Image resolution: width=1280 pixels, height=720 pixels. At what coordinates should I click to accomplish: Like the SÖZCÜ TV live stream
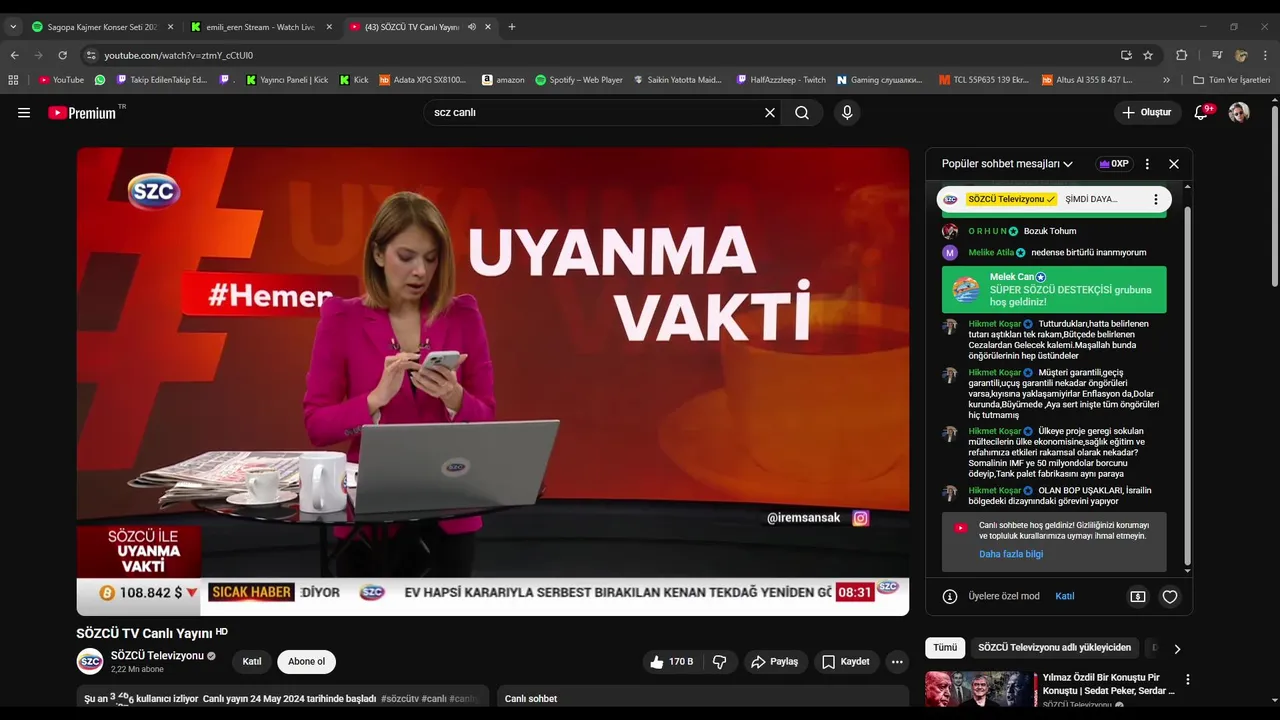[x=672, y=662]
